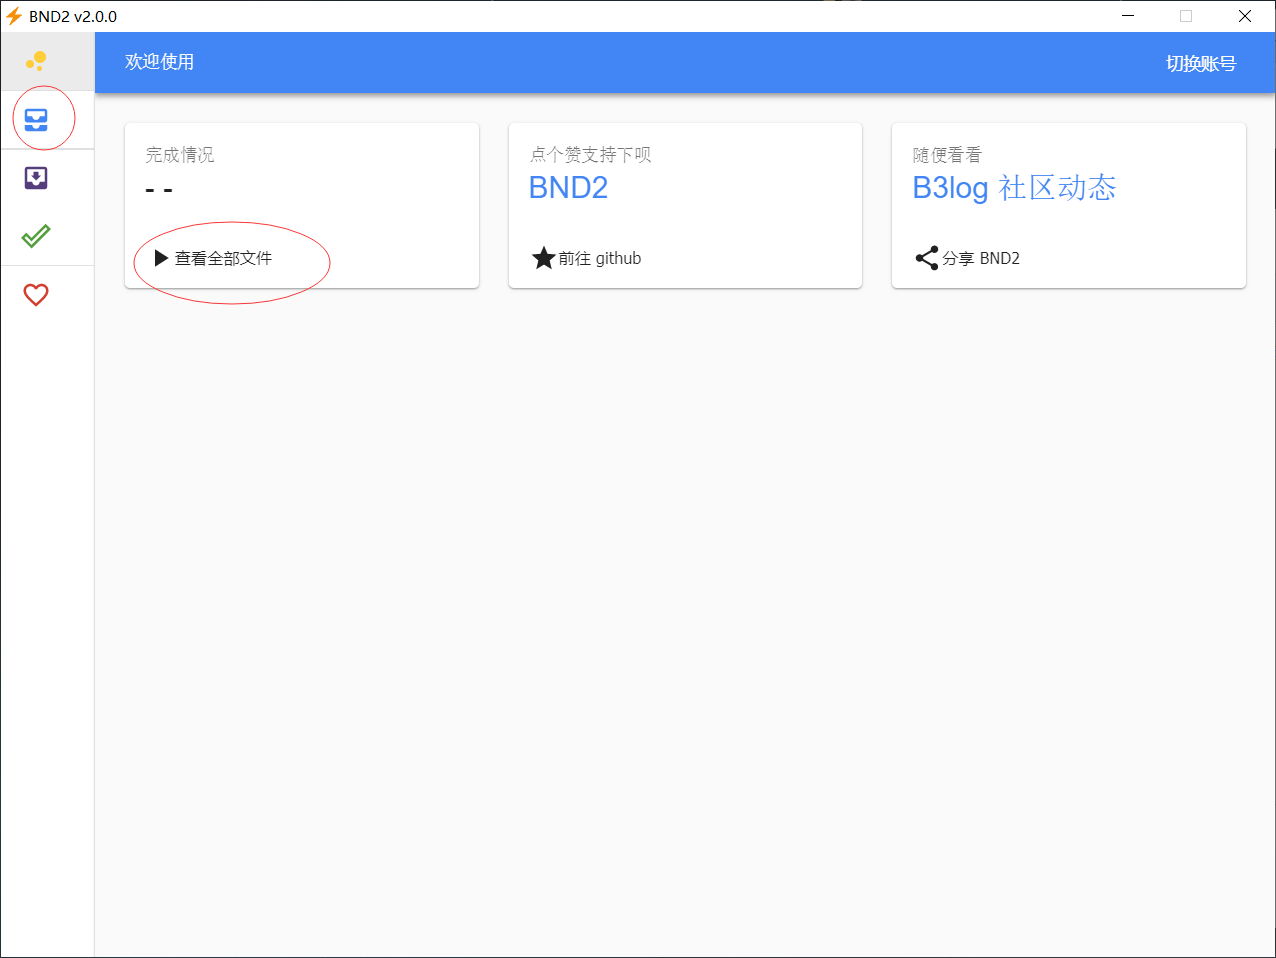The height and width of the screenshot is (958, 1276).
Task: Open the green double-checkmark completed icon
Action: coord(36,236)
